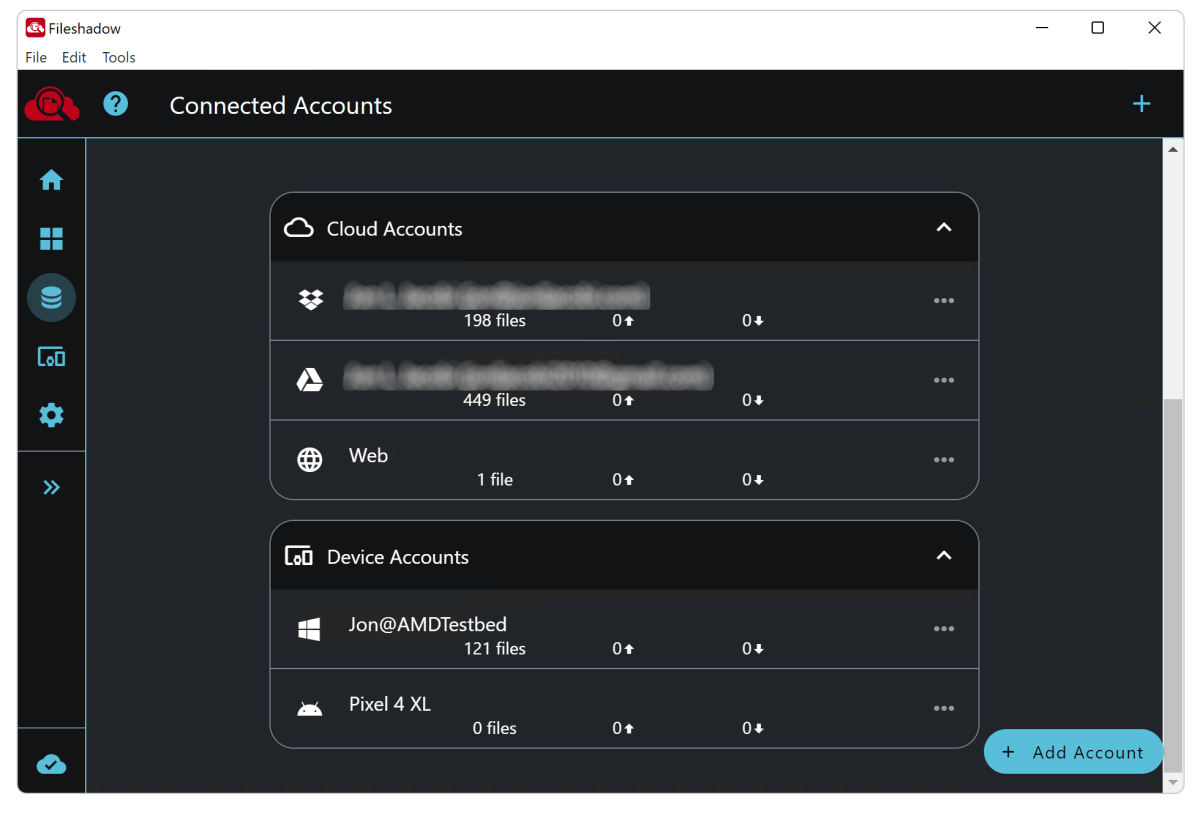Click the scrollbar down arrow
The image size is (1200, 813).
[1173, 782]
